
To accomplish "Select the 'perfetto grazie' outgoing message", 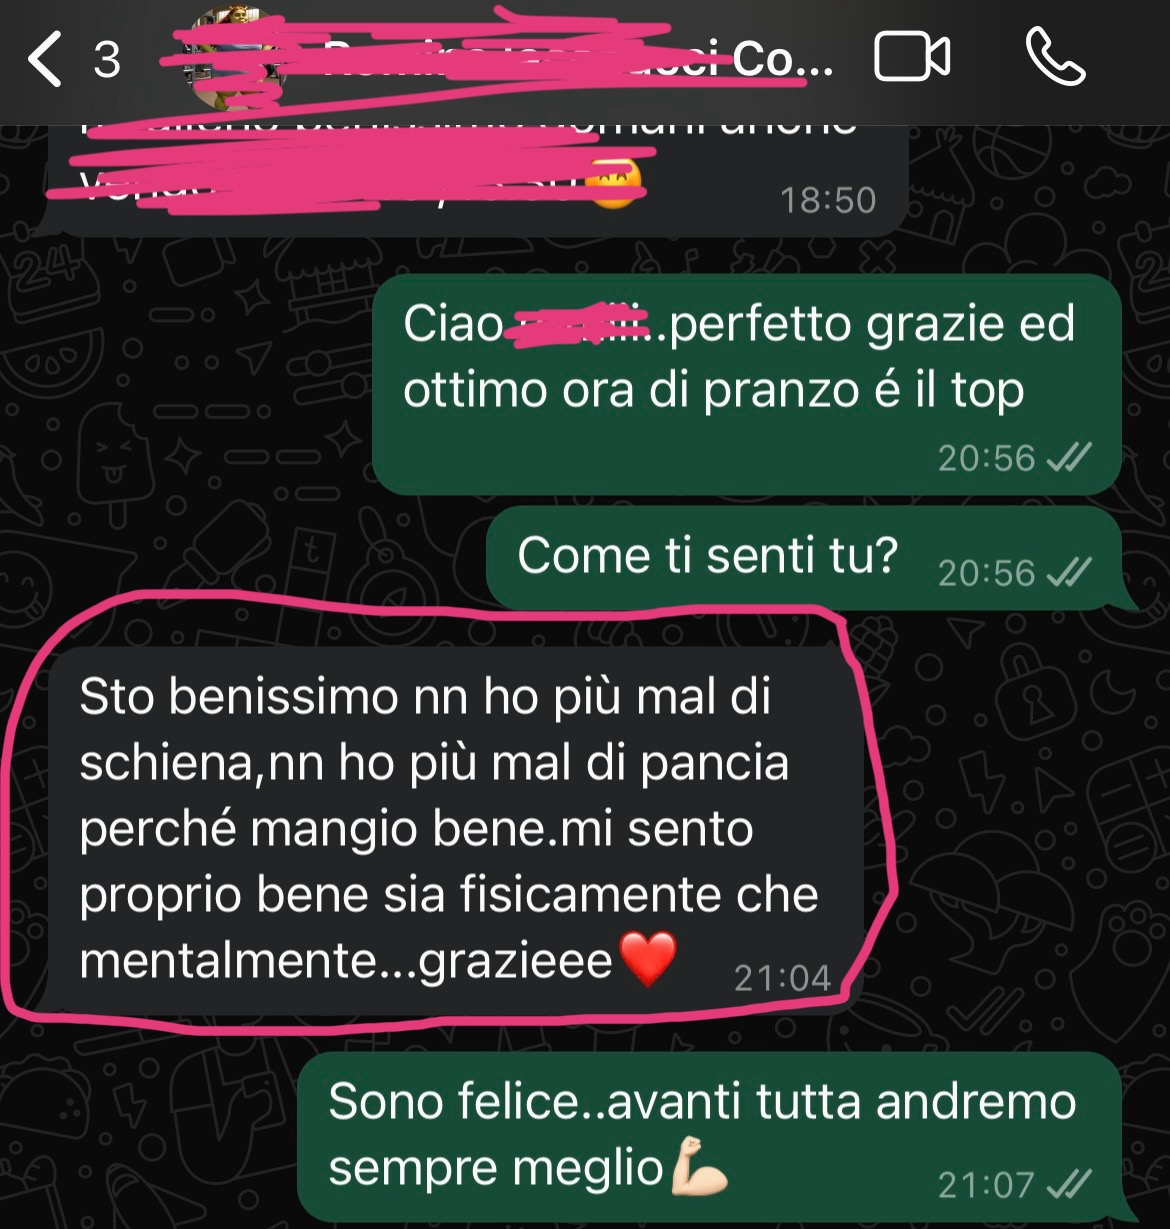I will pos(747,384).
